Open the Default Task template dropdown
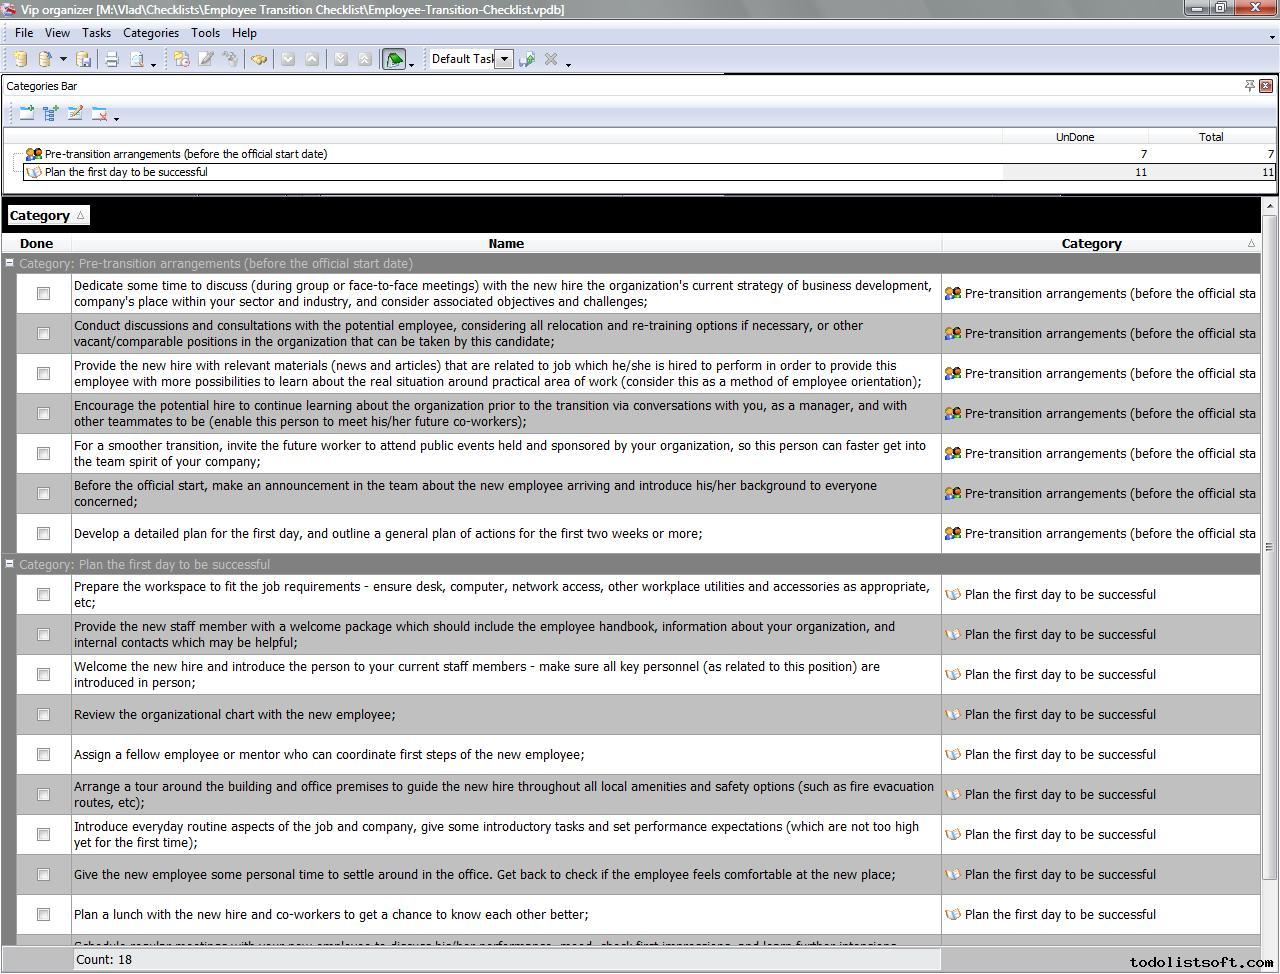The height and width of the screenshot is (974, 1280). pos(504,59)
